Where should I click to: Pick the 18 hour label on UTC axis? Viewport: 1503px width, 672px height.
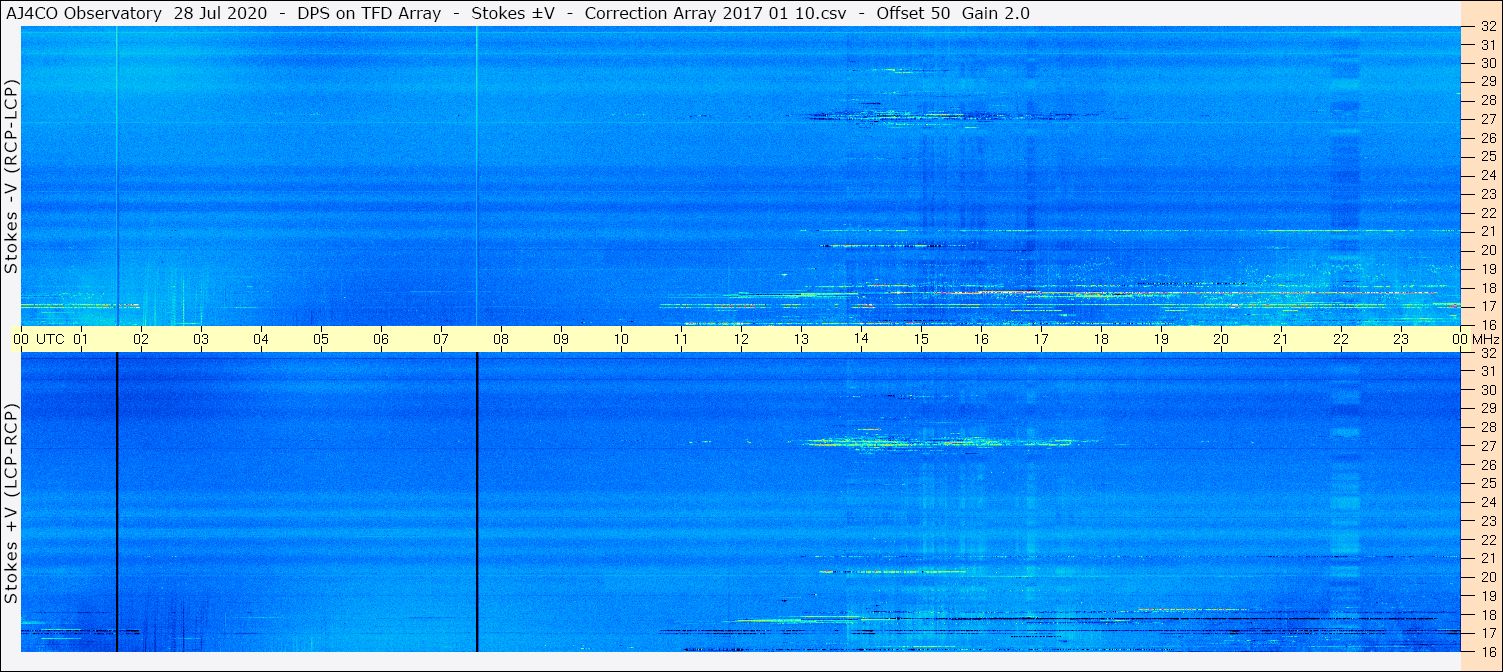click(1101, 340)
